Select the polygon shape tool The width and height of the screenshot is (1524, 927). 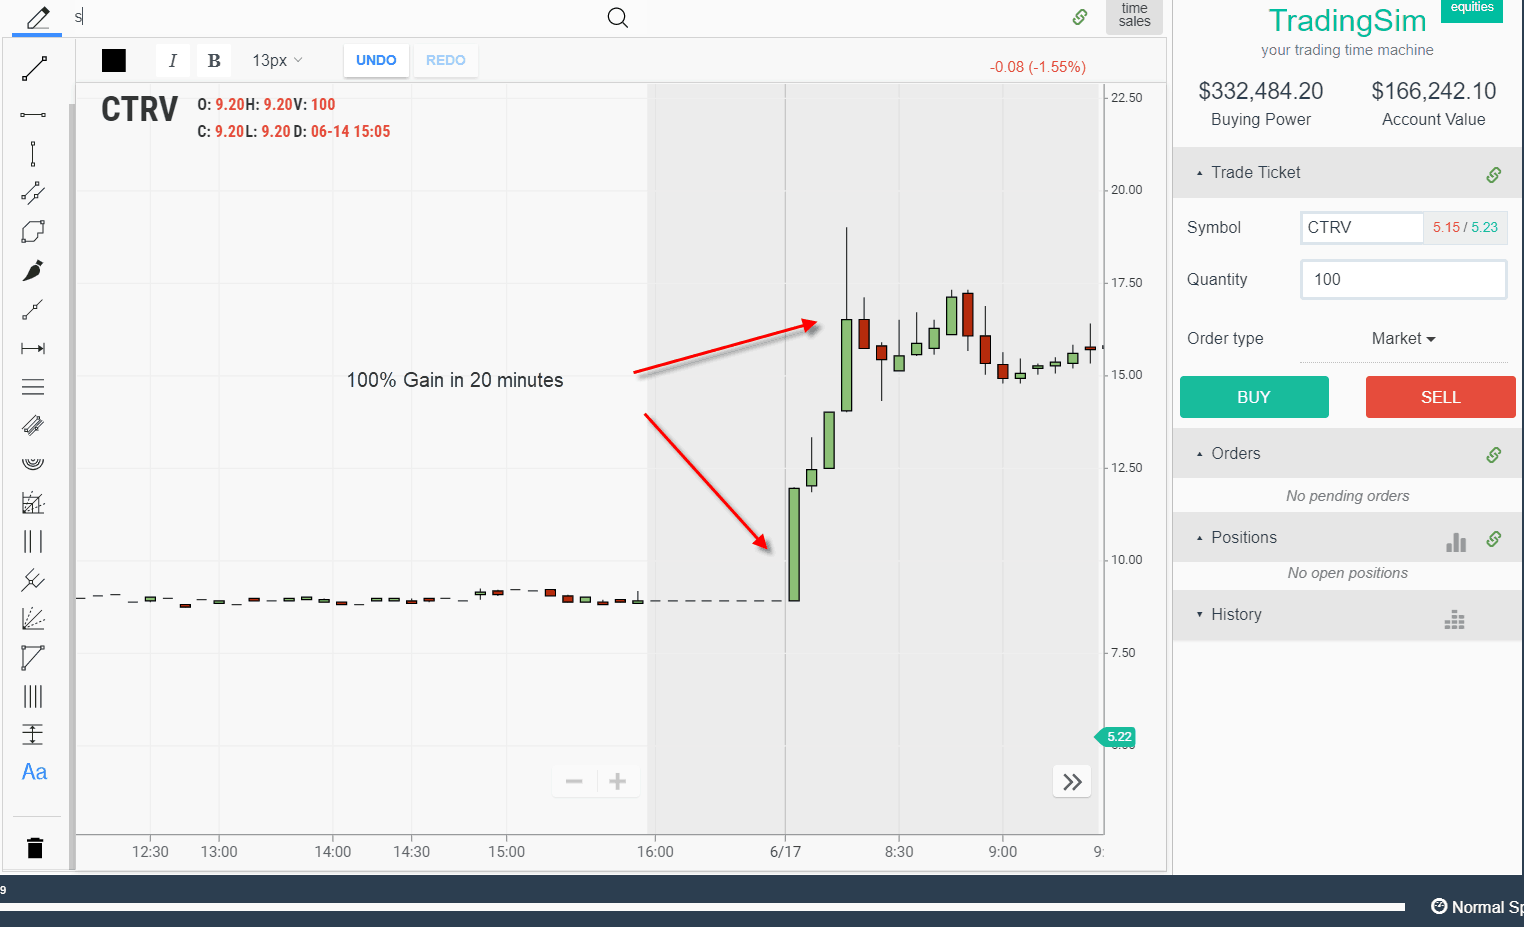click(x=33, y=231)
